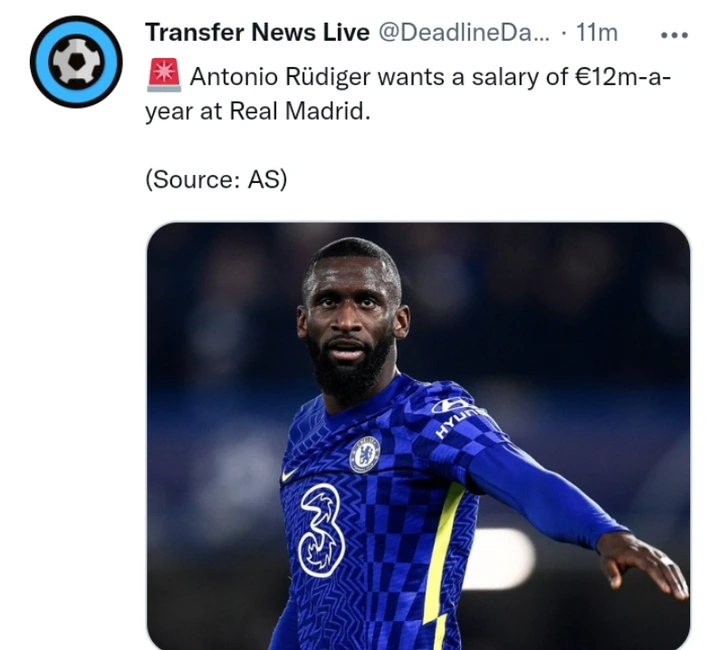Click the €12m-a- salary text
720x650 pixels.
tap(623, 77)
